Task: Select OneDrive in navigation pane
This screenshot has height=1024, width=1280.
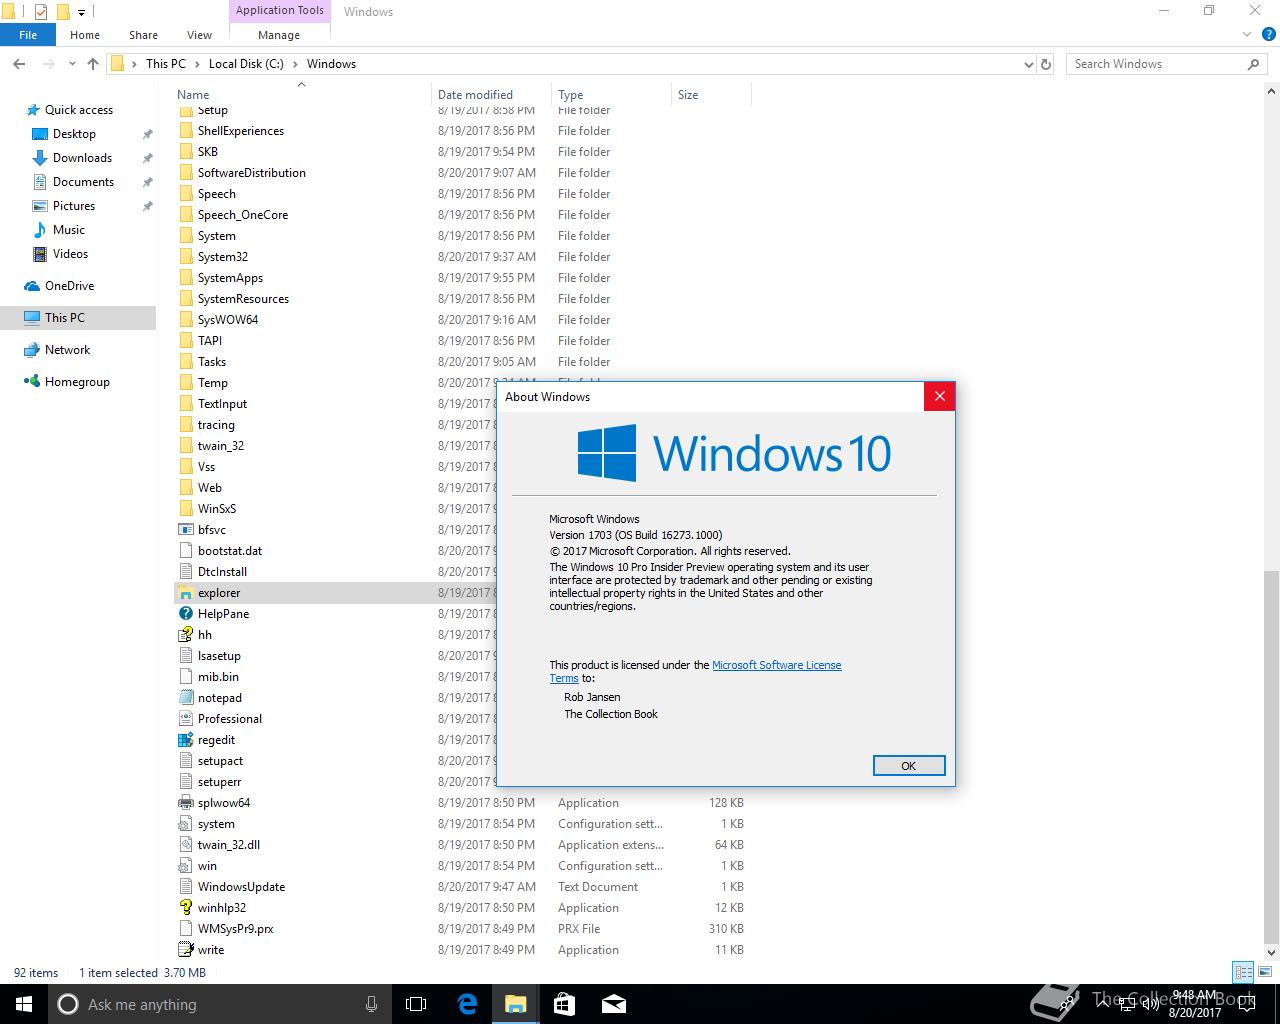Action: (69, 286)
